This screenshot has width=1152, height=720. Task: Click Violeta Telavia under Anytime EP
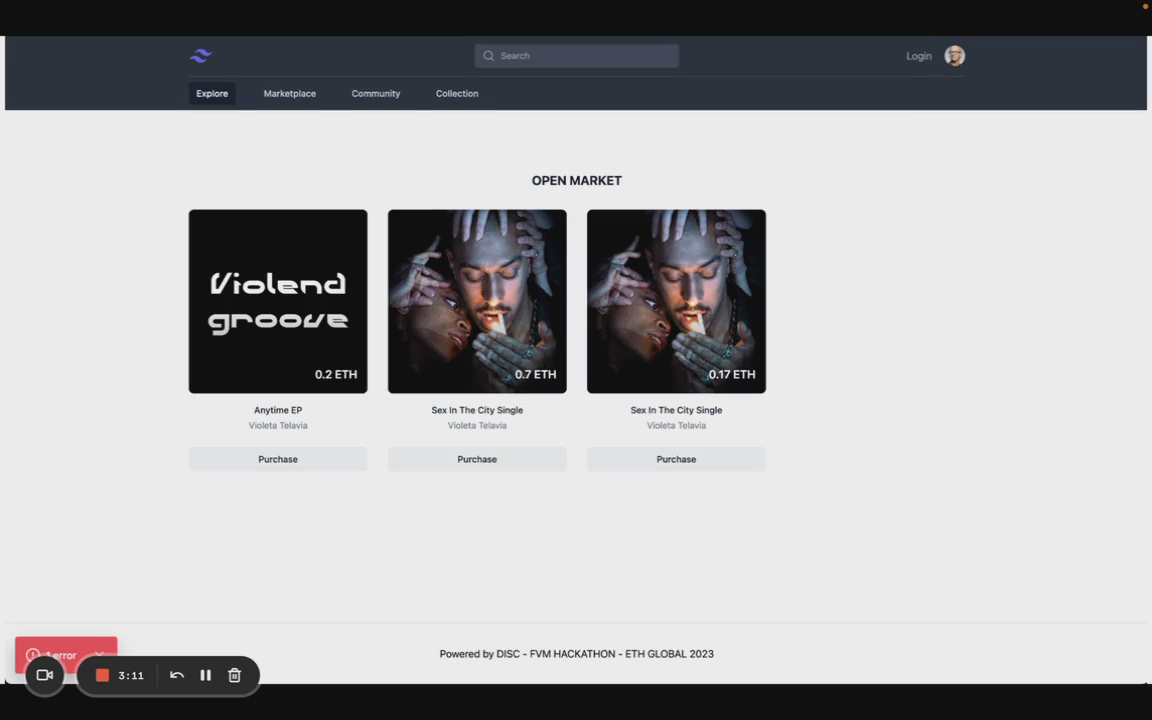278,425
